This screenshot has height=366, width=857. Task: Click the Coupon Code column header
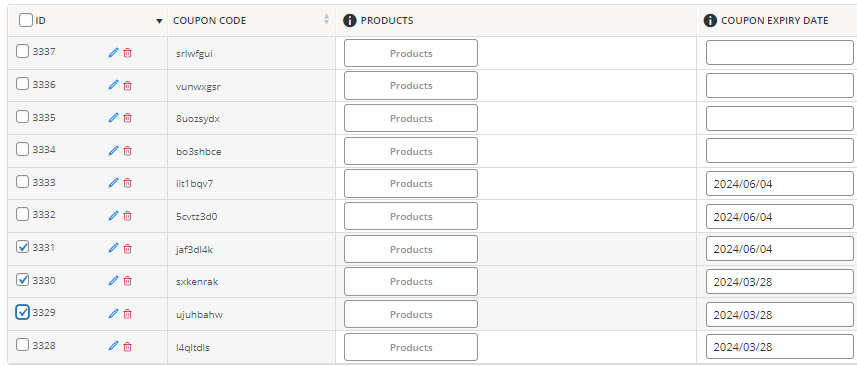point(209,21)
